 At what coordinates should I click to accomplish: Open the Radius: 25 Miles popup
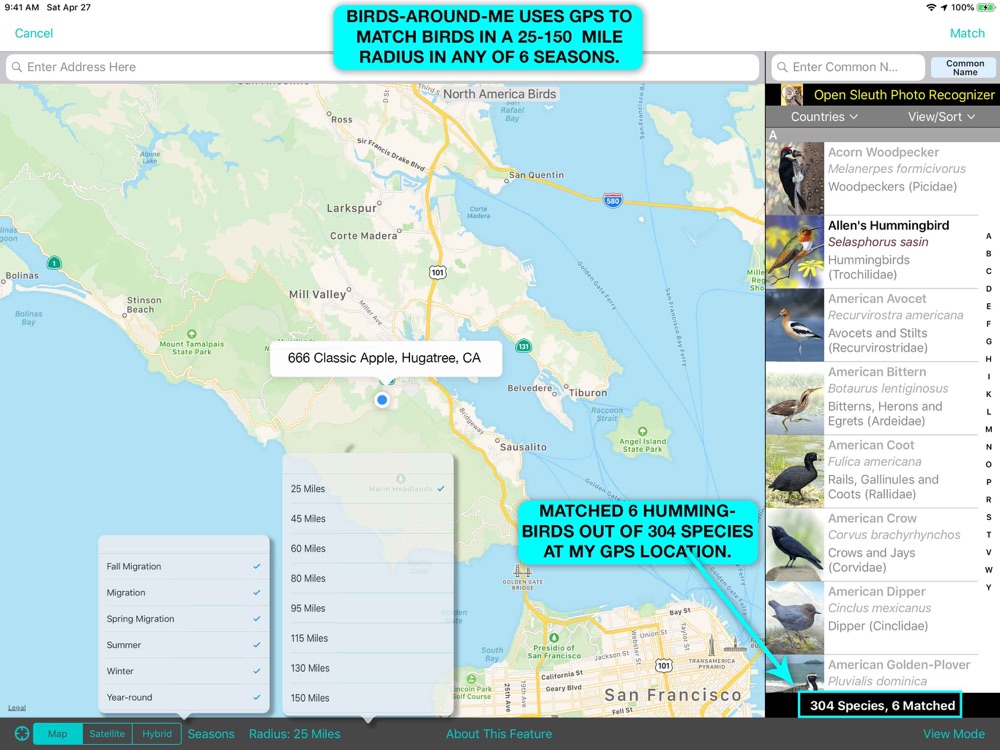coord(295,734)
